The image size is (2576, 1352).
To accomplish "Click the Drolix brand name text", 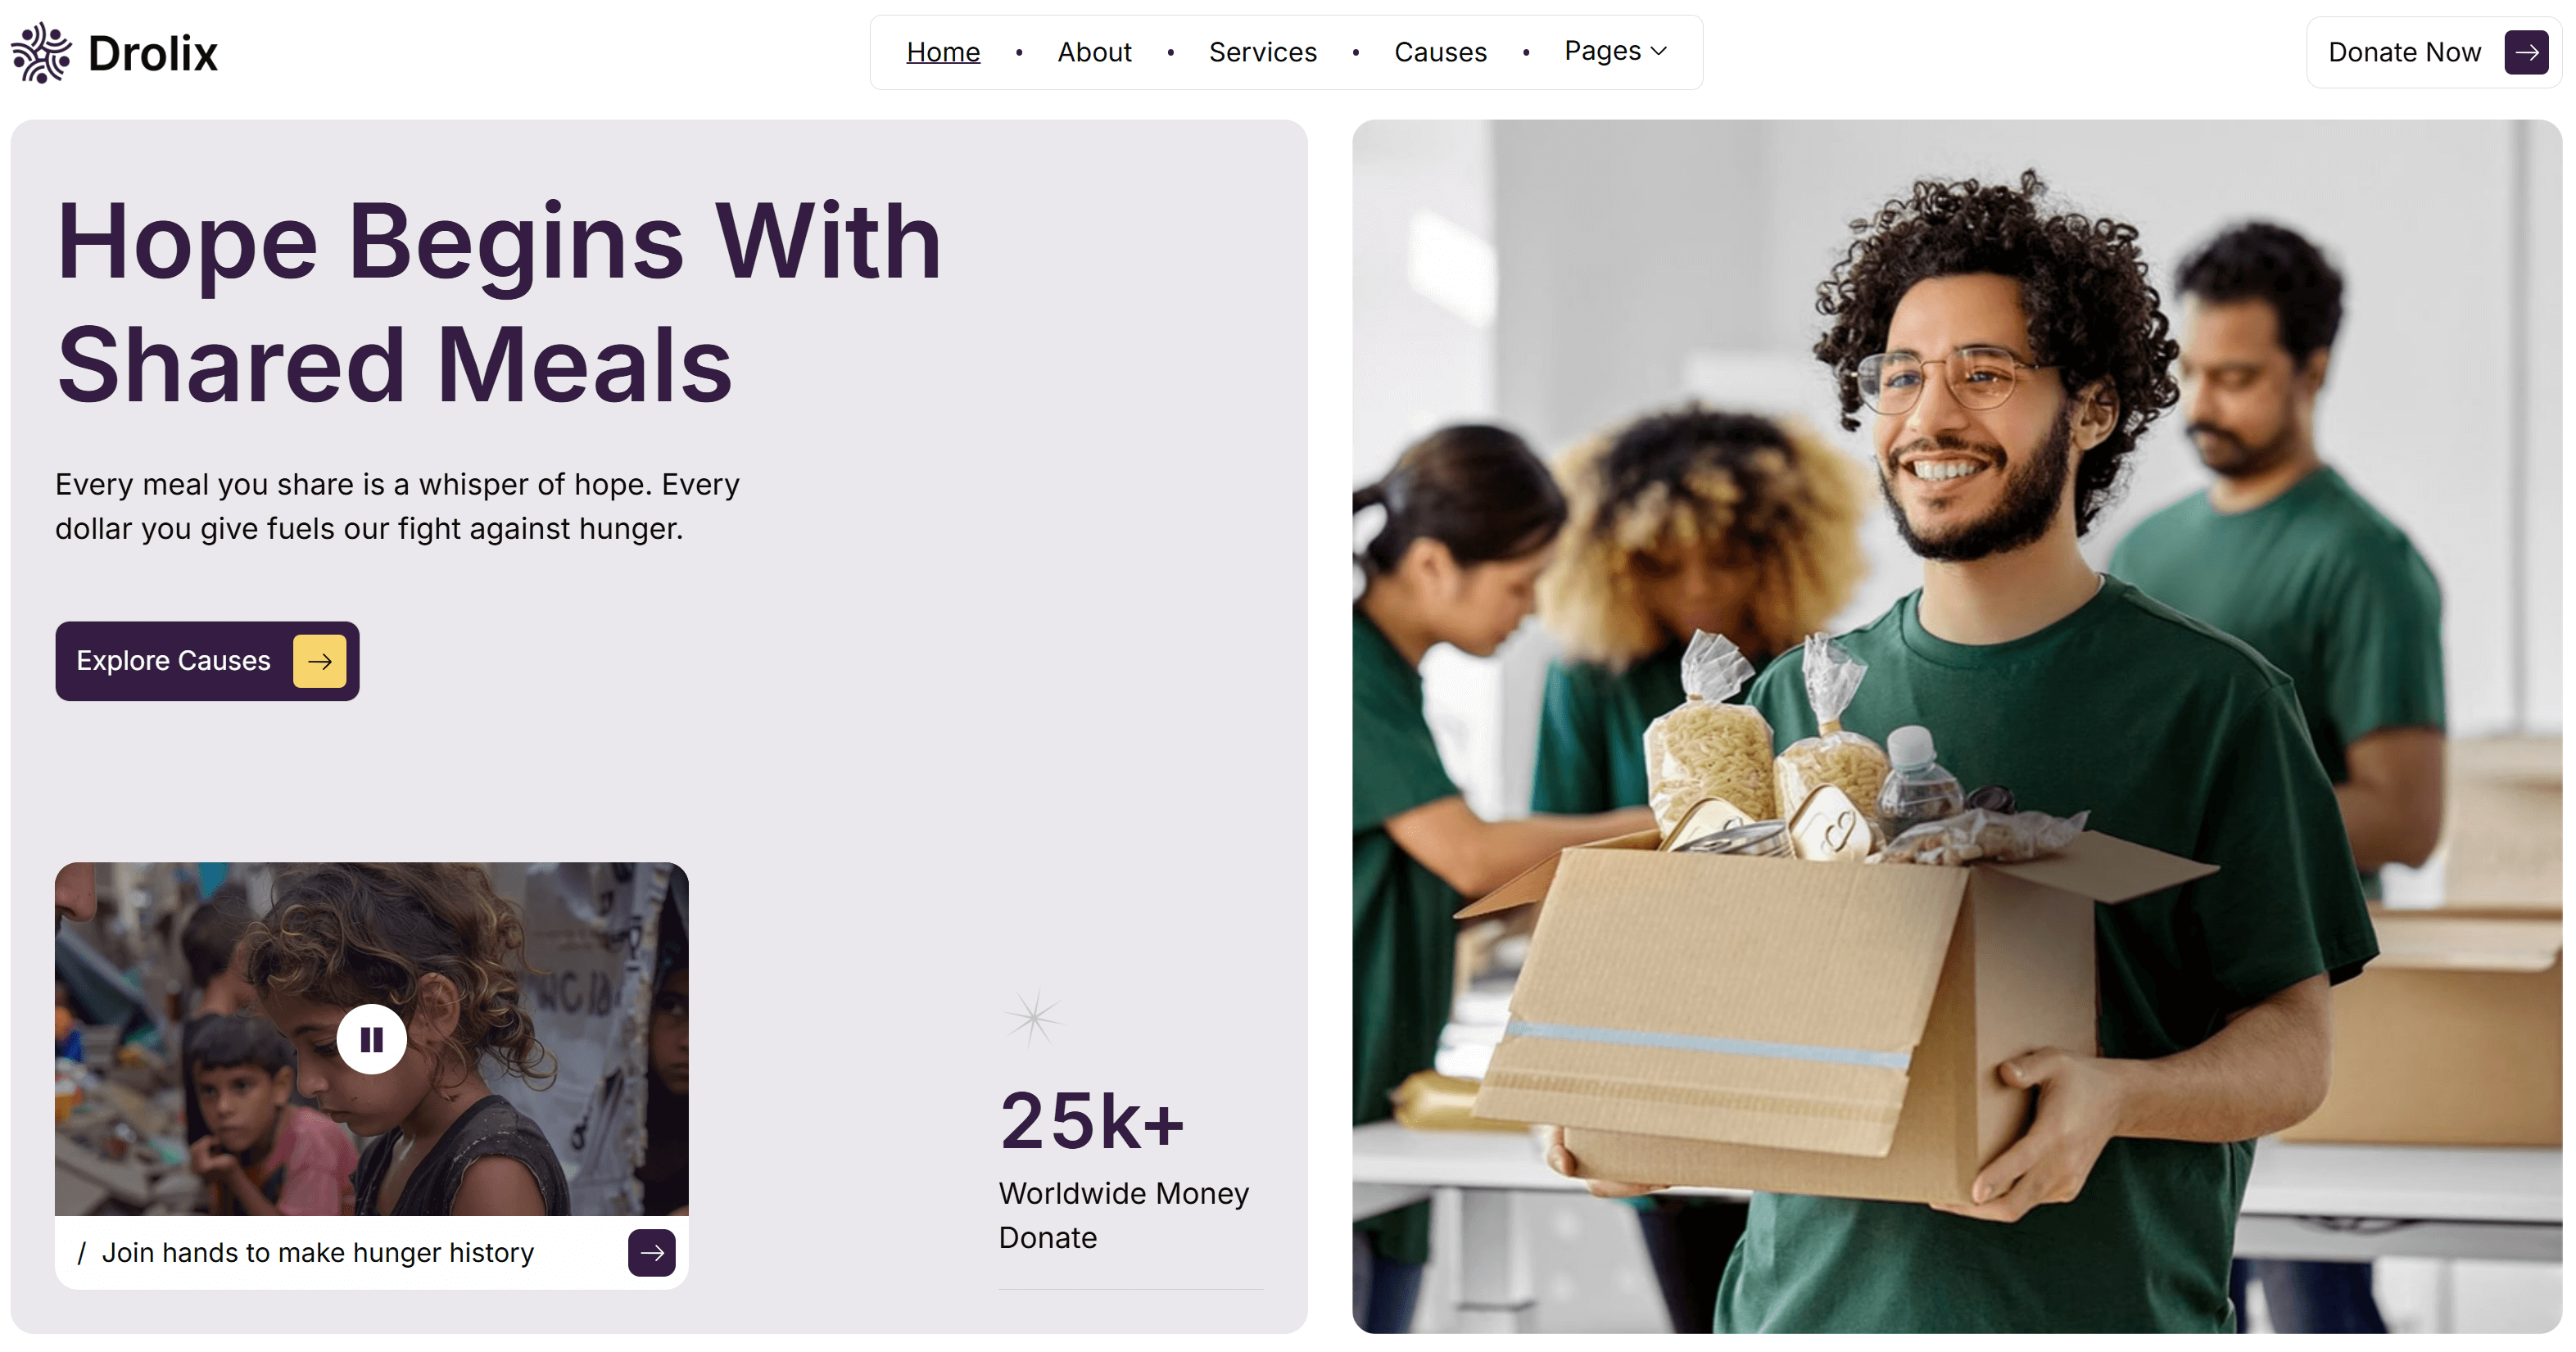I will 153,53.
